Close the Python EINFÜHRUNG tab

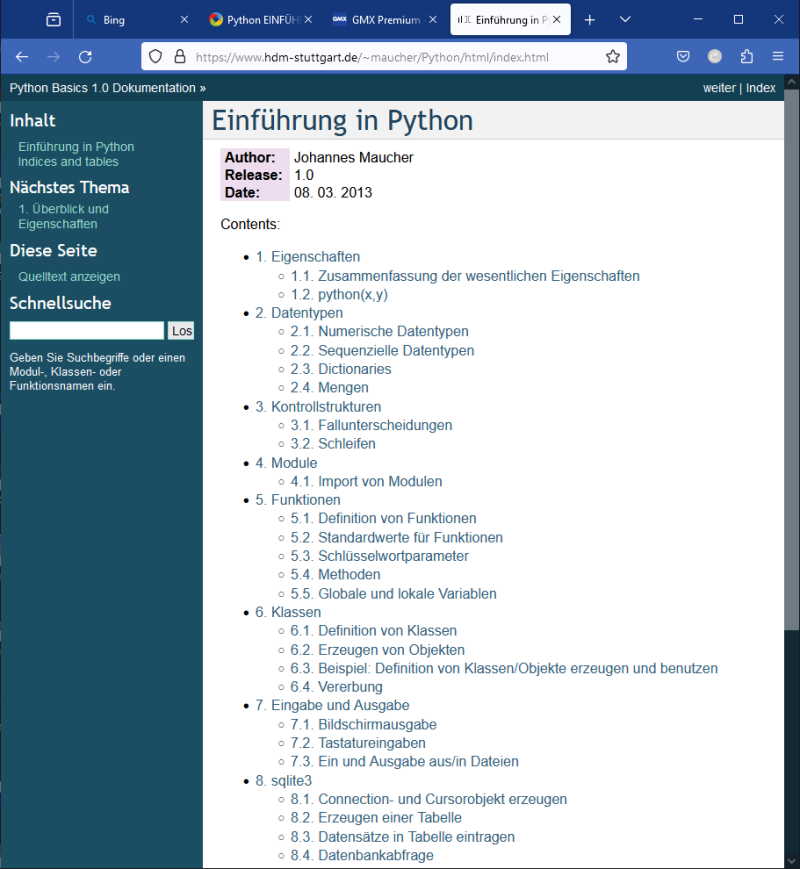tap(307, 20)
